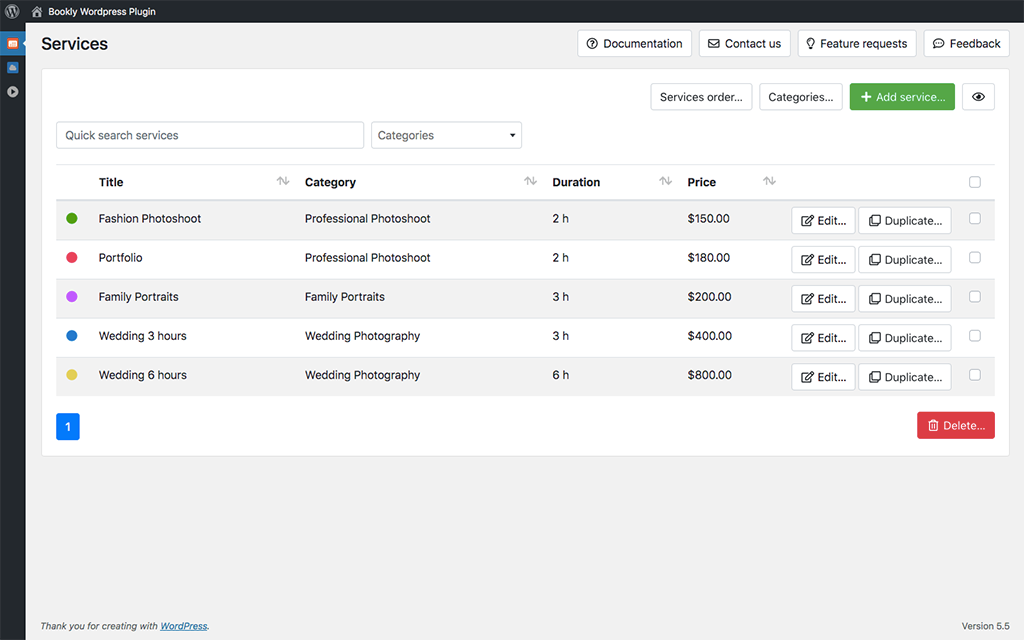Click the Contact us button
The image size is (1024, 640).
[x=744, y=43]
